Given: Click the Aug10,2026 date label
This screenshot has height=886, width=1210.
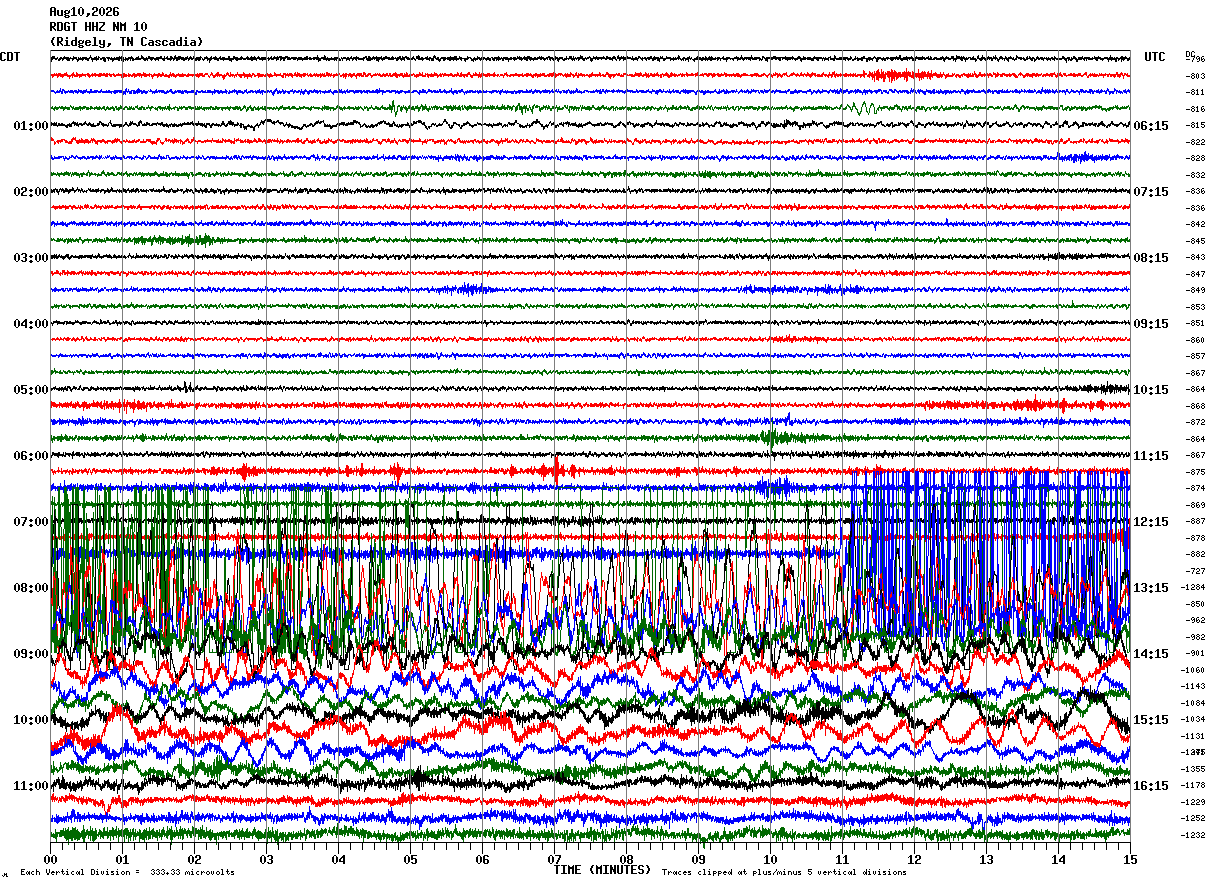Looking at the screenshot, I should click(x=84, y=12).
